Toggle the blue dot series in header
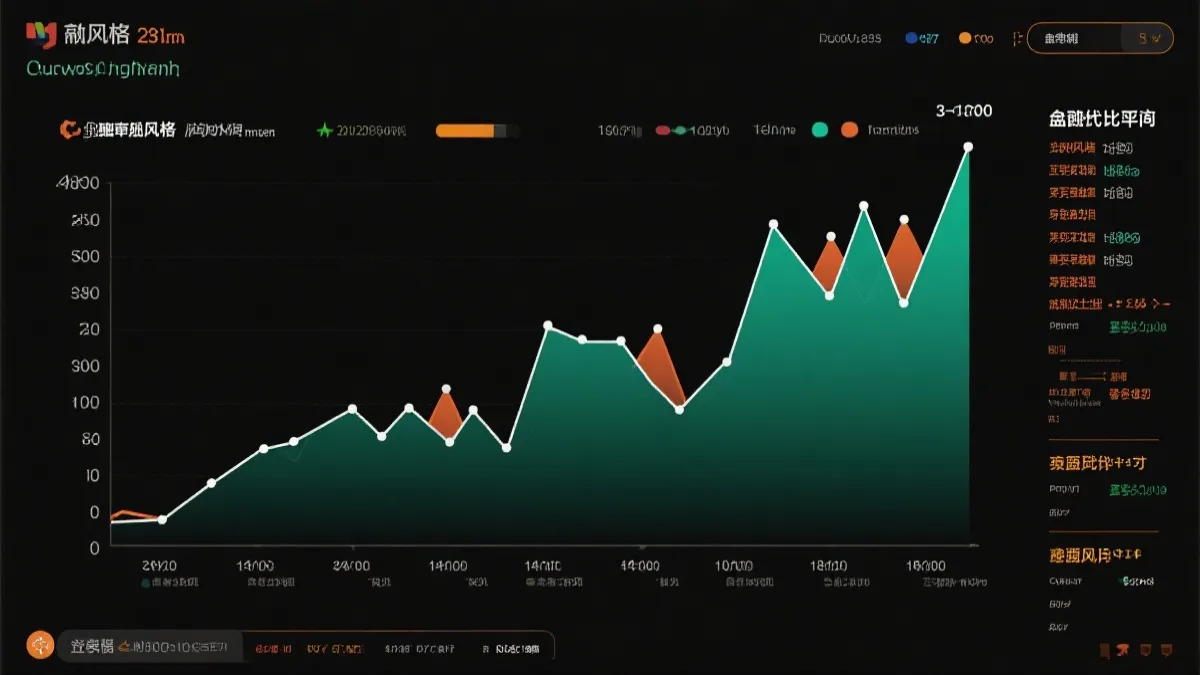 tap(911, 39)
